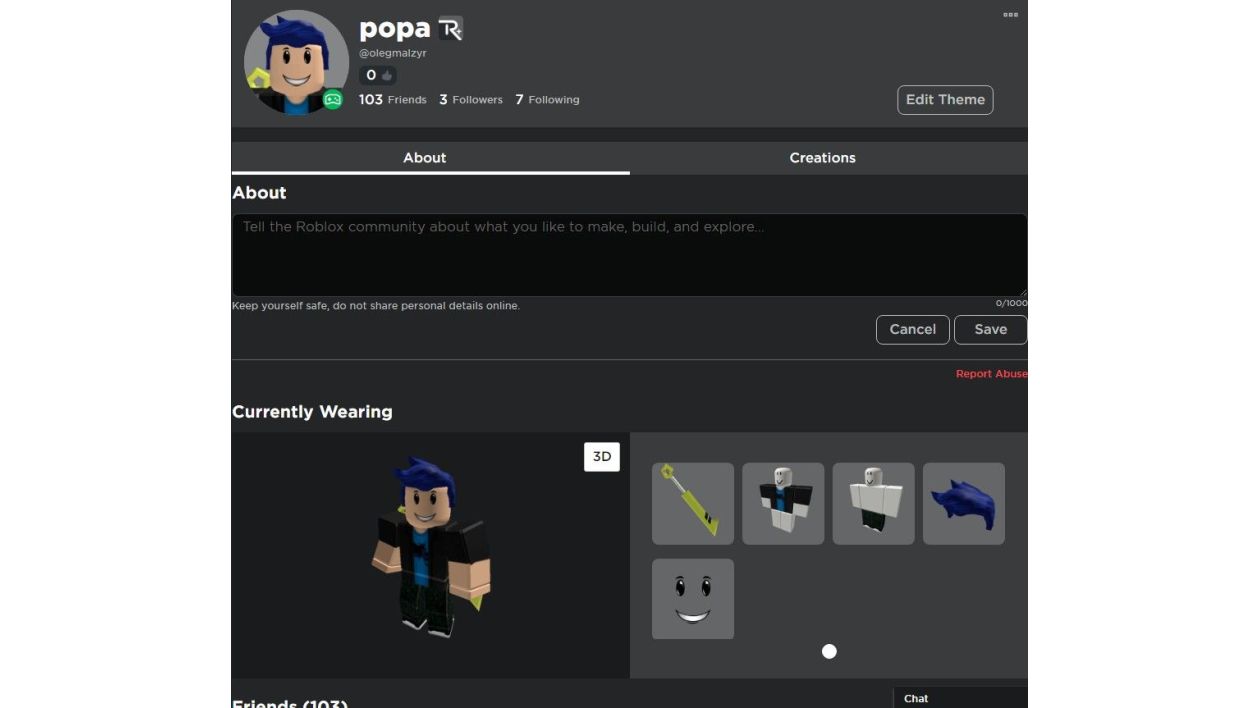Open the smiling face item
Screen dimensions: 1258x708
point(693,599)
